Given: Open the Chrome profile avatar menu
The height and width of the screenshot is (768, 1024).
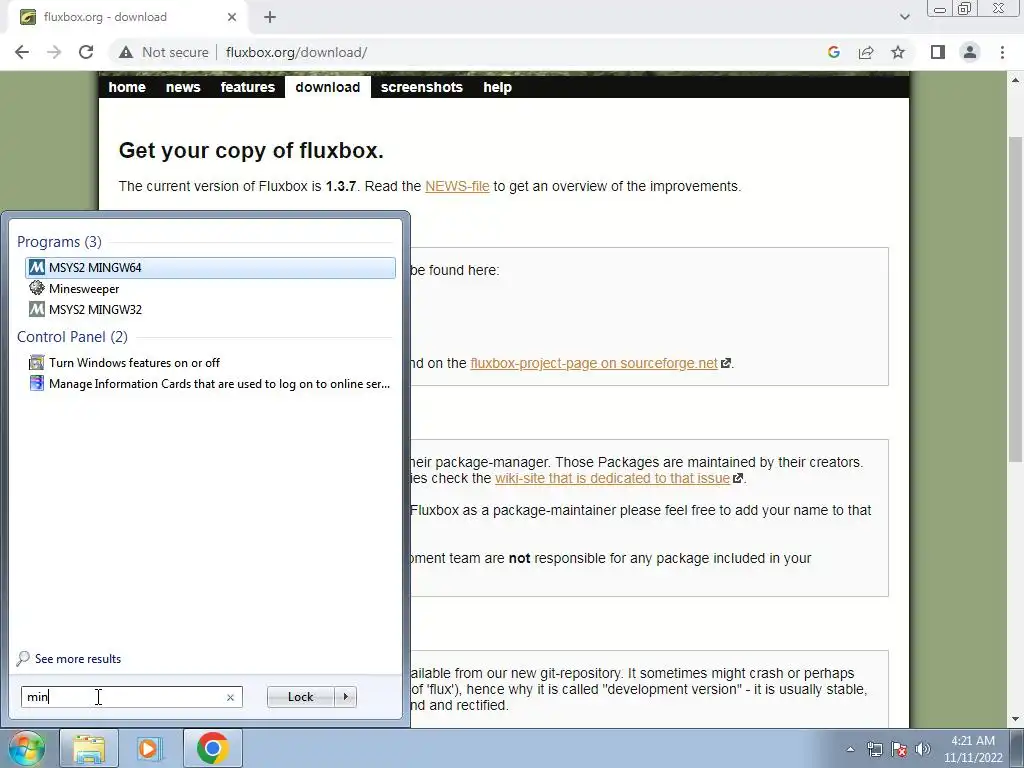Looking at the screenshot, I should click(x=970, y=52).
